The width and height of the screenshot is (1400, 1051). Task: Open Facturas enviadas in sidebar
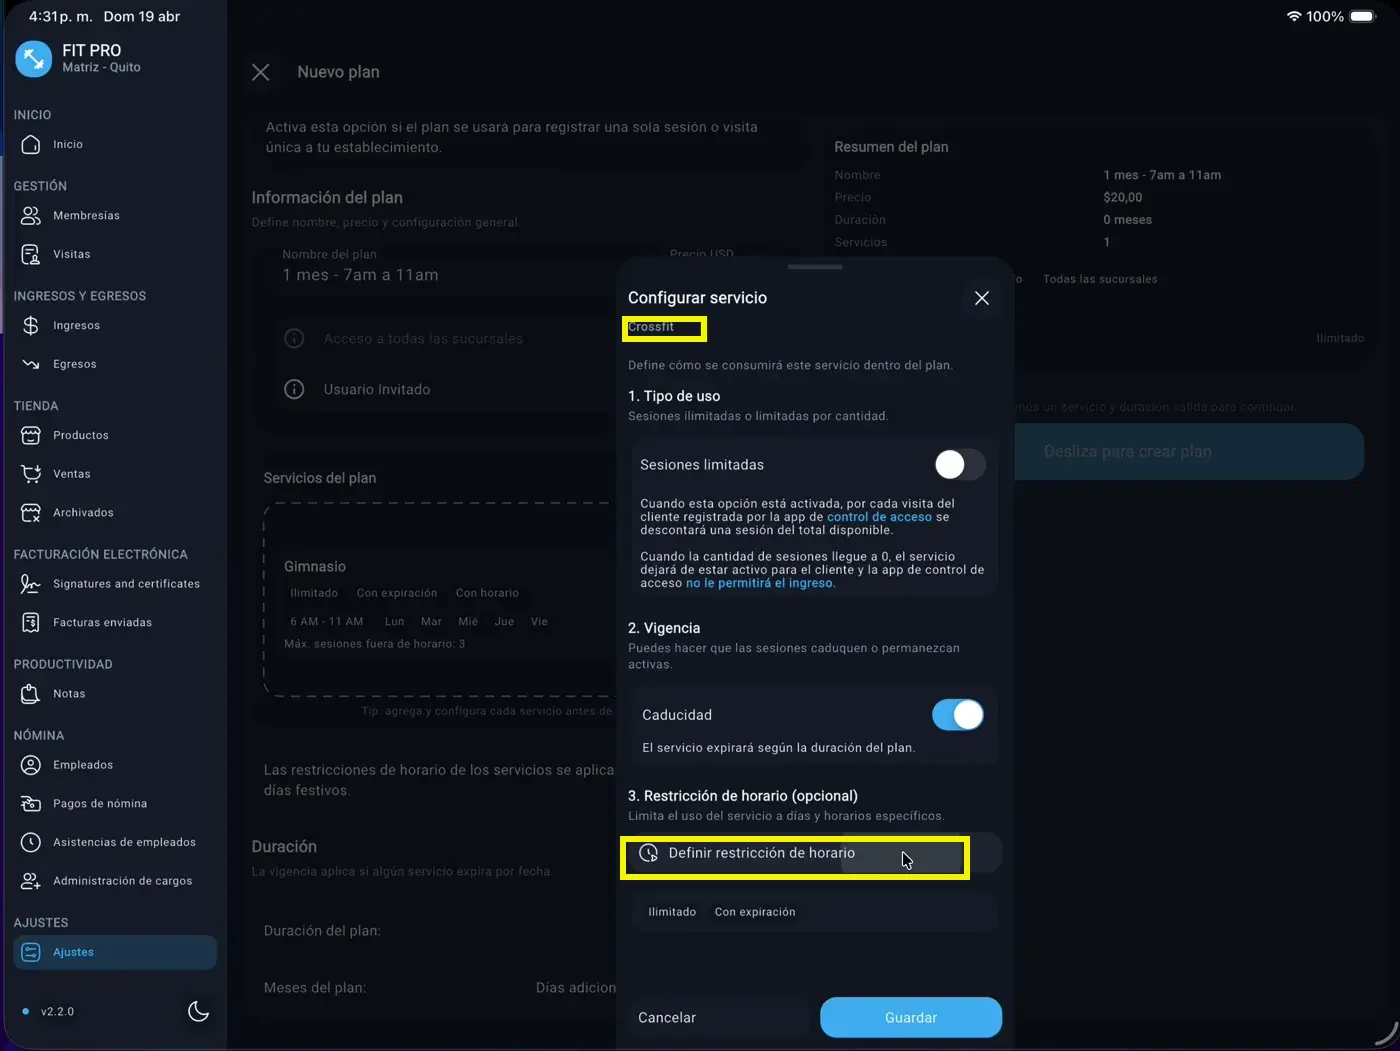pos(102,623)
